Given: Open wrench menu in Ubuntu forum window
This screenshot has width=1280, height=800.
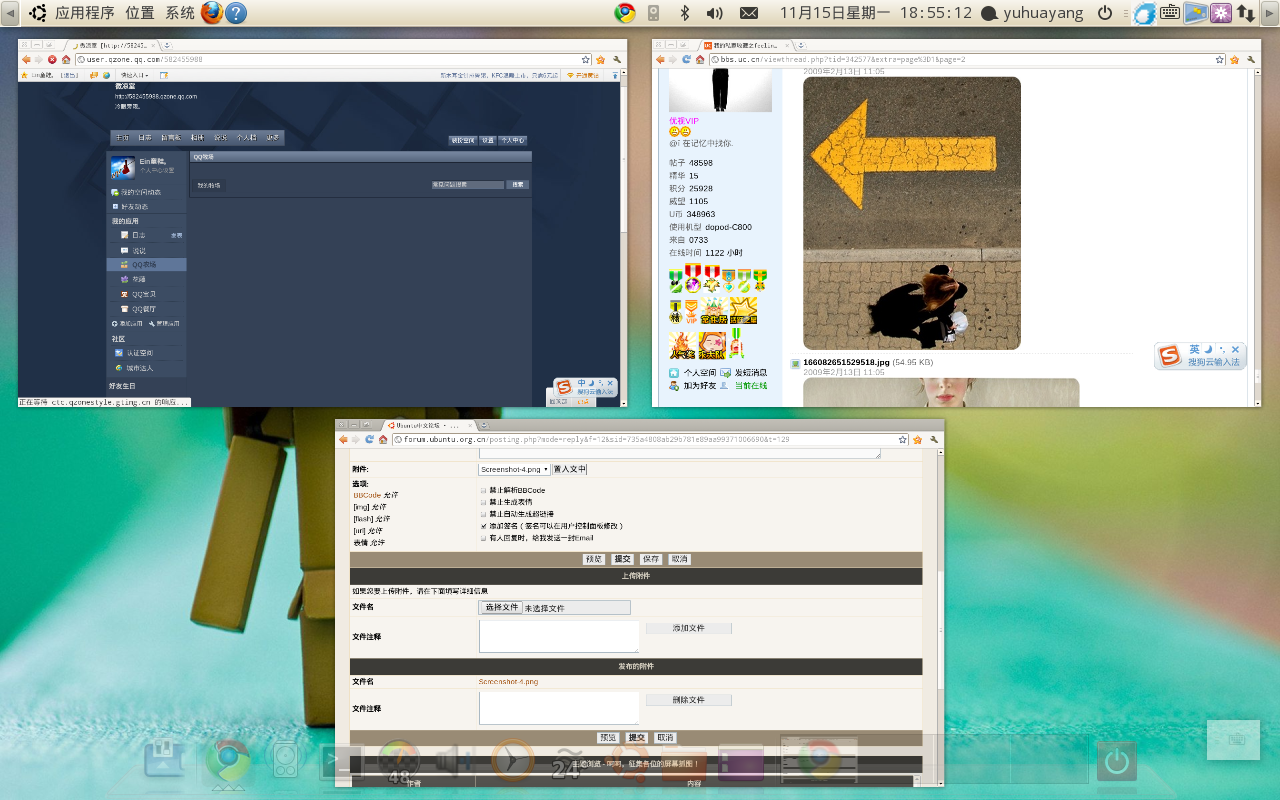Looking at the screenshot, I should pos(933,439).
